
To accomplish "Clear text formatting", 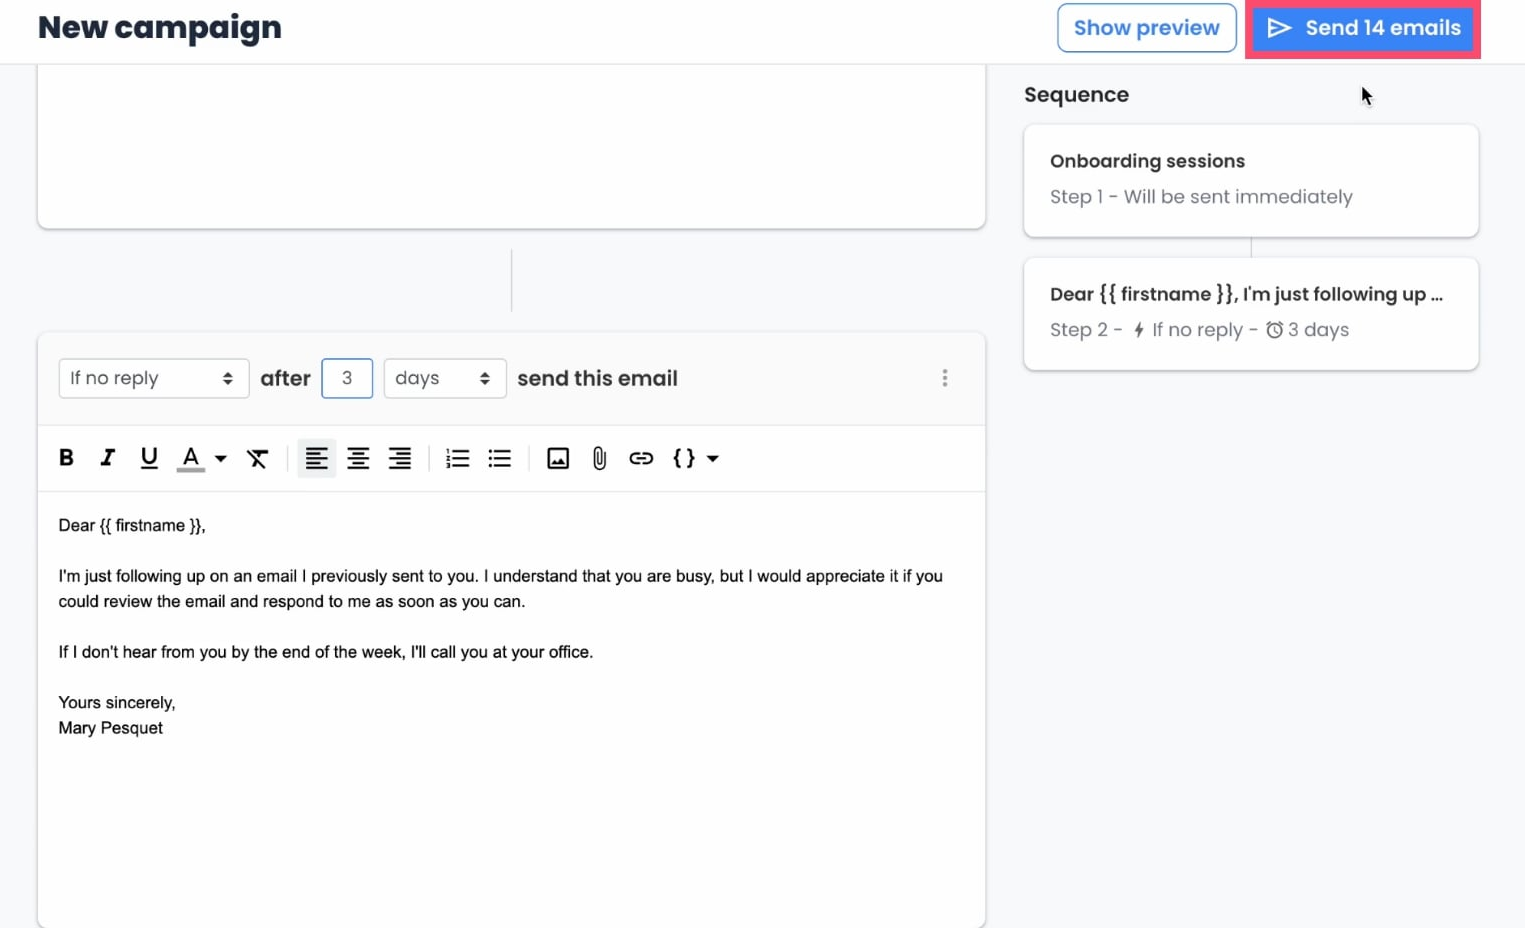I will [257, 458].
